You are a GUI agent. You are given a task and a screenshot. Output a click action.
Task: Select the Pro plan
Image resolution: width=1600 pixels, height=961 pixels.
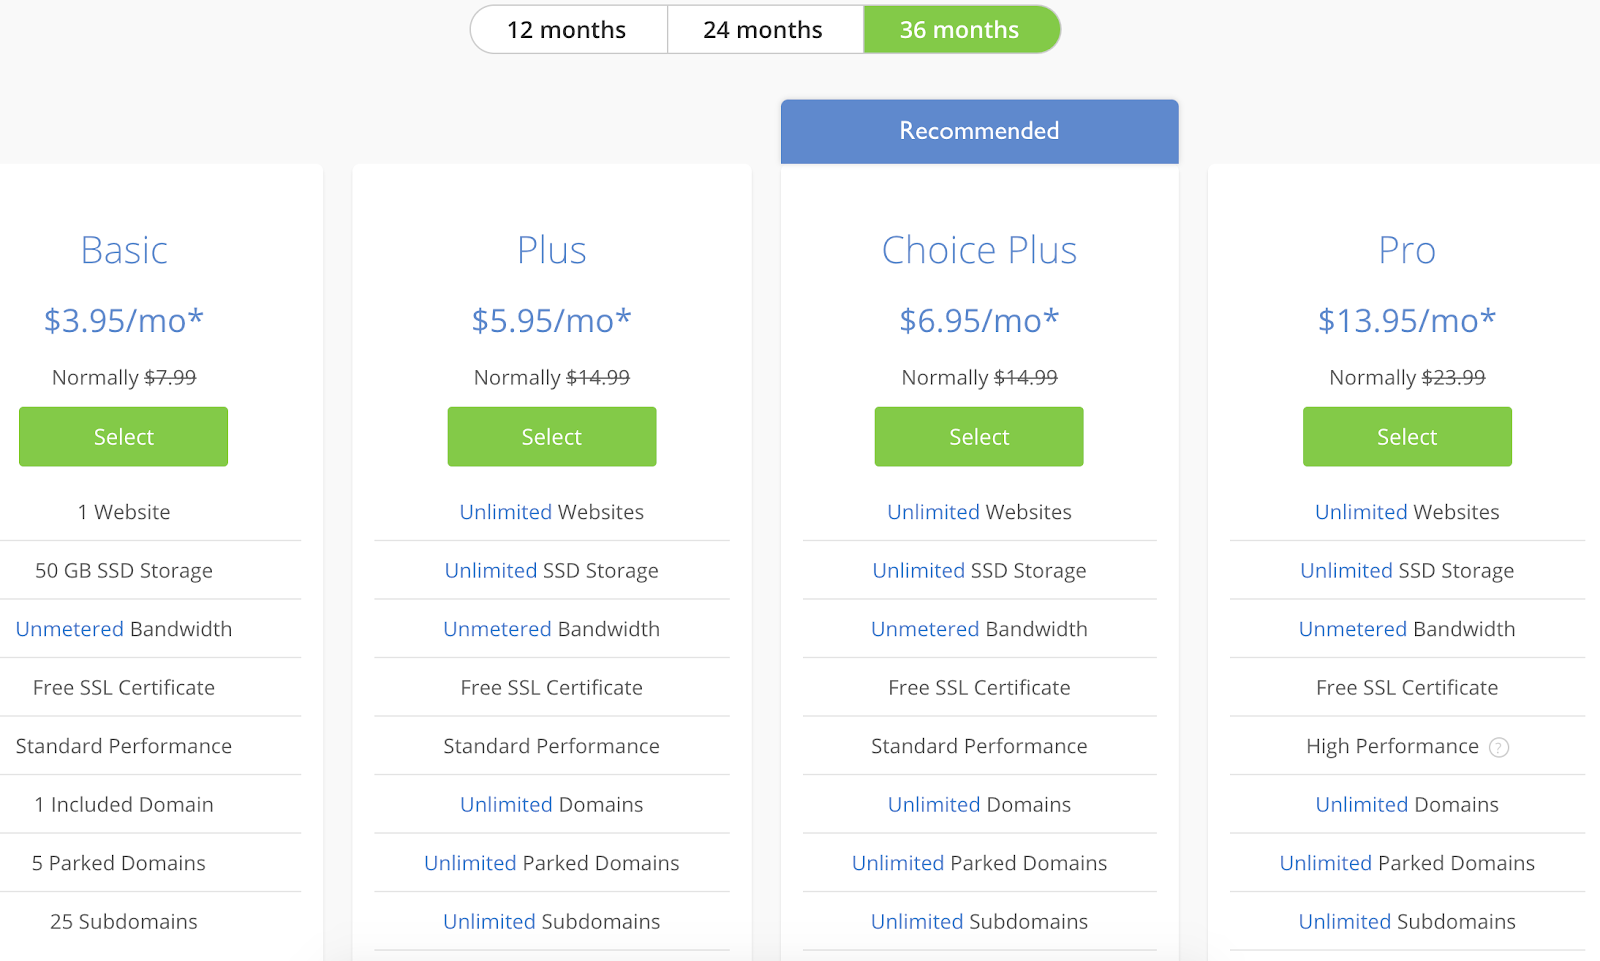[x=1407, y=436]
